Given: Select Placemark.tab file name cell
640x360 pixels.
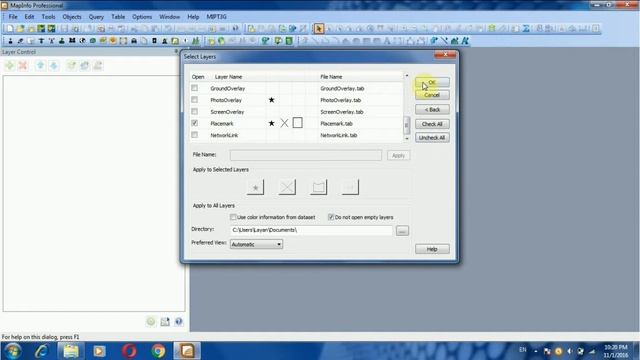Looking at the screenshot, I should coord(336,123).
